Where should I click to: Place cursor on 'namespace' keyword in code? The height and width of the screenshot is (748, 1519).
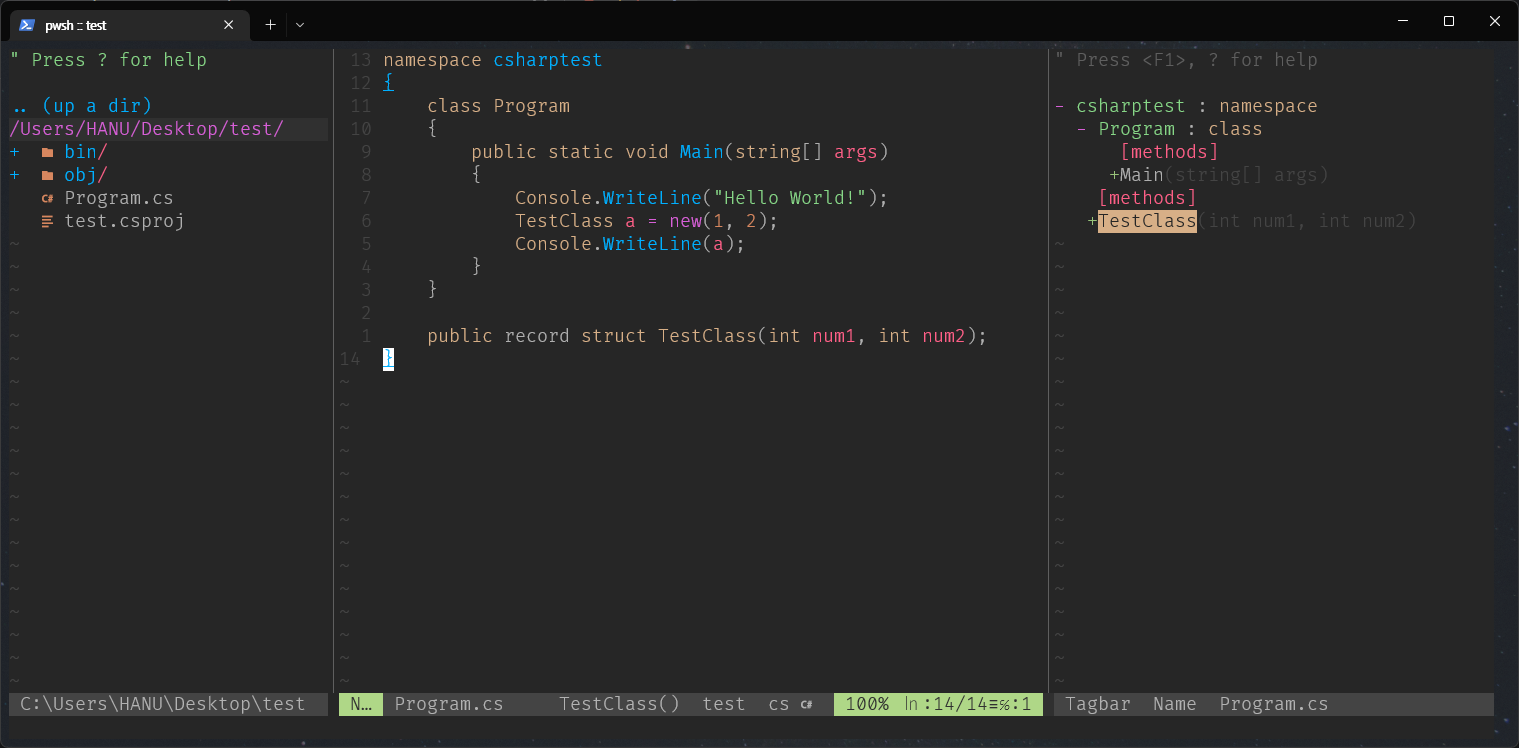pyautogui.click(x=432, y=60)
